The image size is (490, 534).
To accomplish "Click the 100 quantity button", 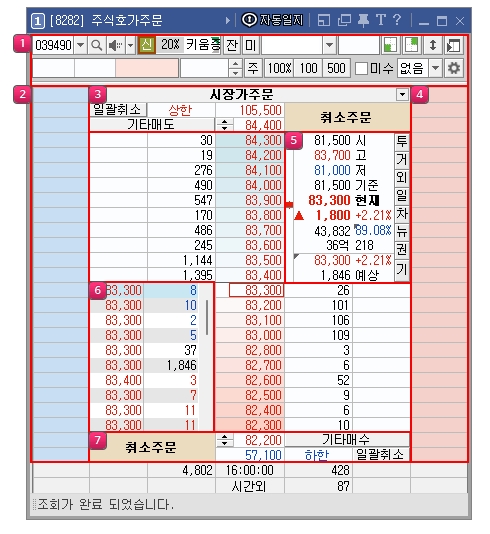I will click(x=308, y=68).
